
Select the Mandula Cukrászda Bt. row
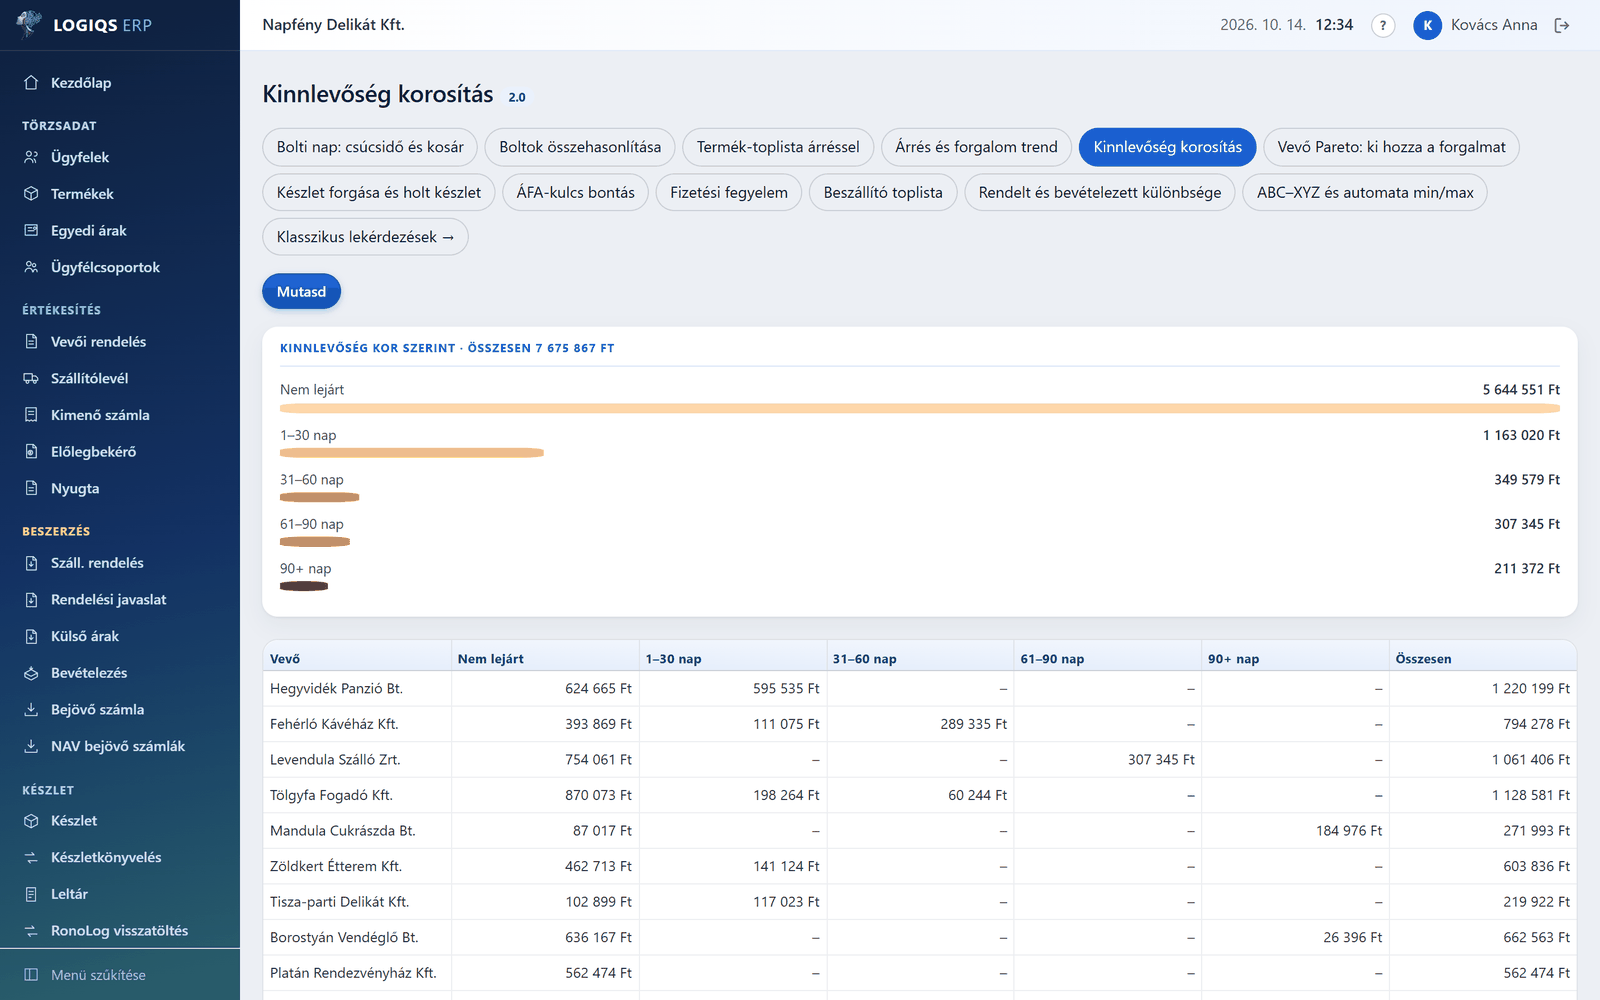tap(920, 831)
